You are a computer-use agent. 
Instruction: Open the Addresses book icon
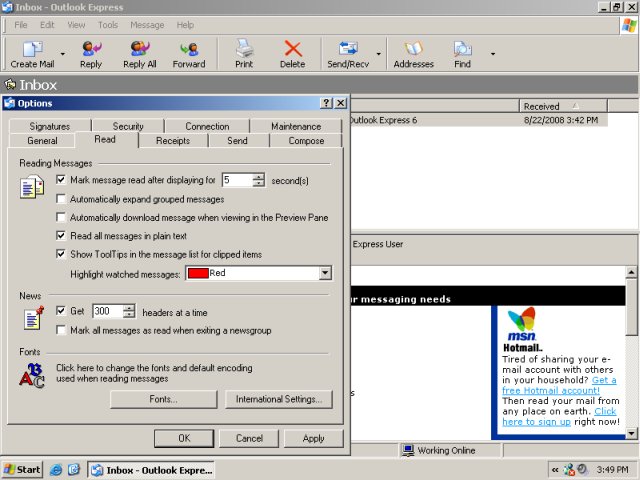413,49
